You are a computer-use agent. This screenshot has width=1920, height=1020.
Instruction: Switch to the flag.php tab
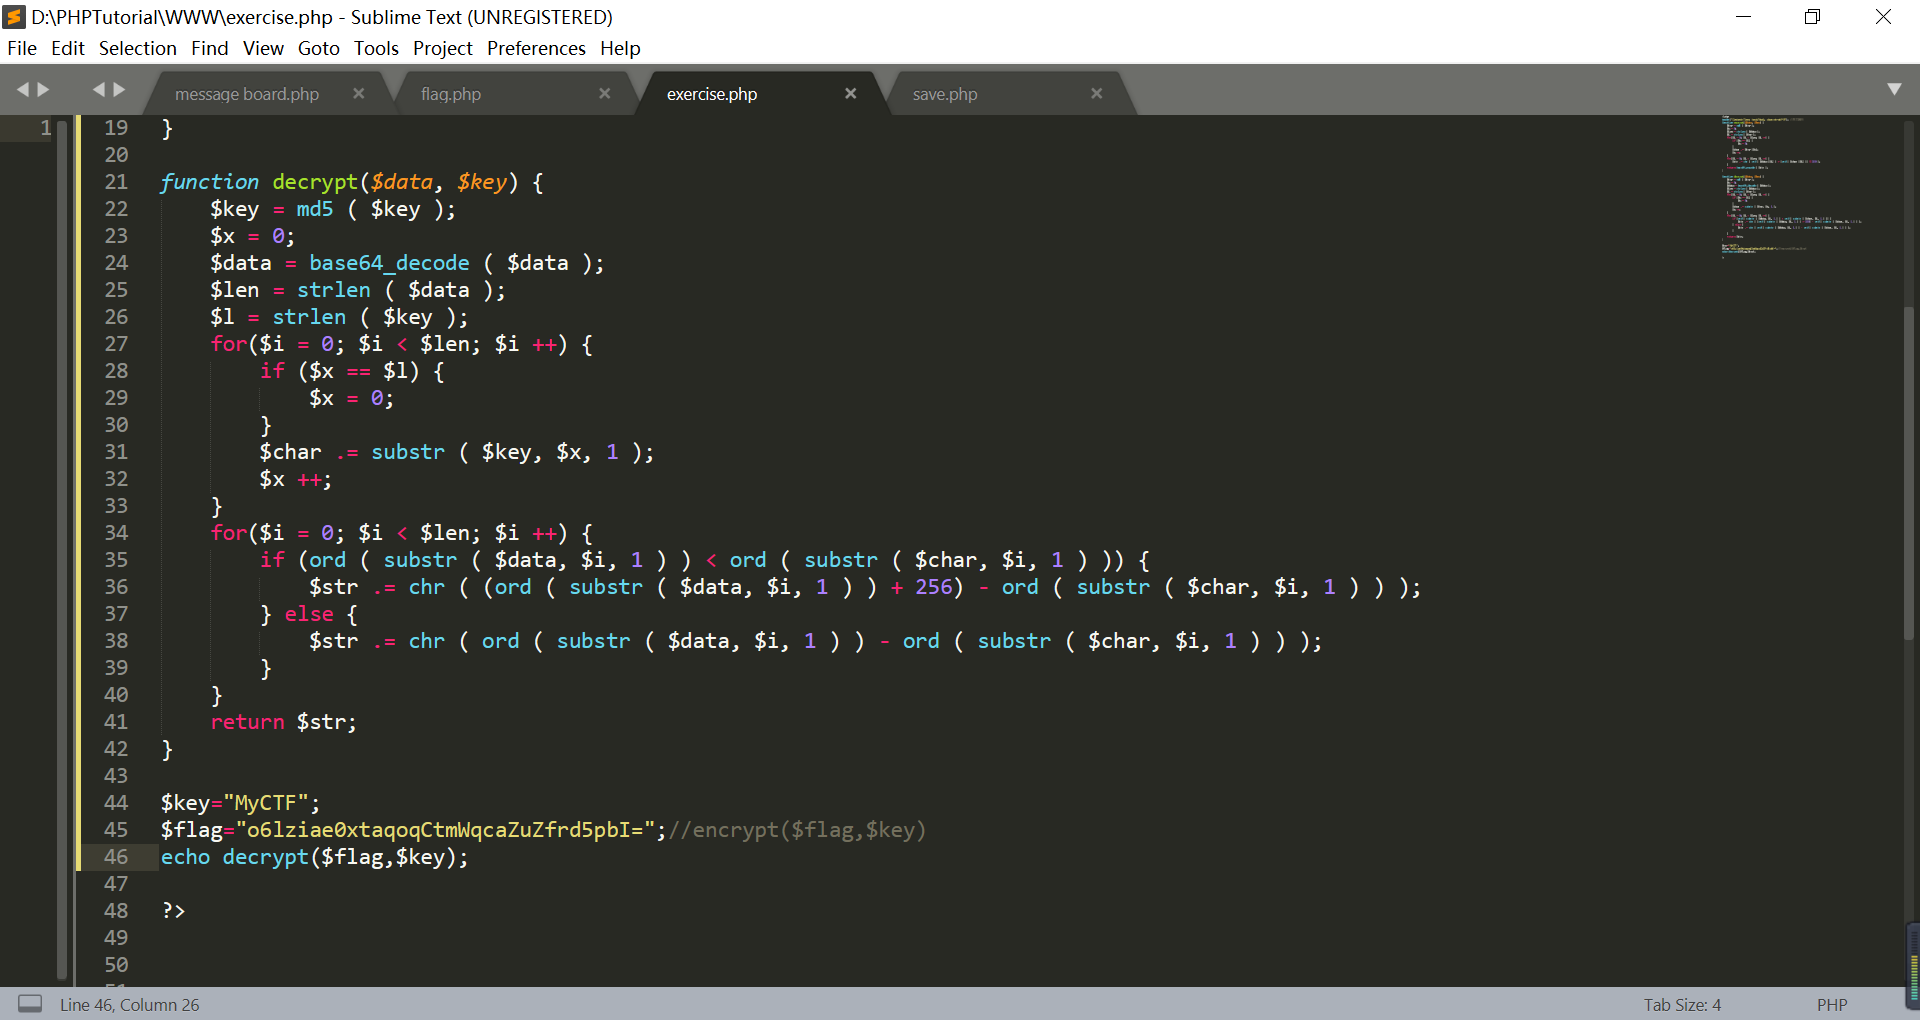coord(451,94)
